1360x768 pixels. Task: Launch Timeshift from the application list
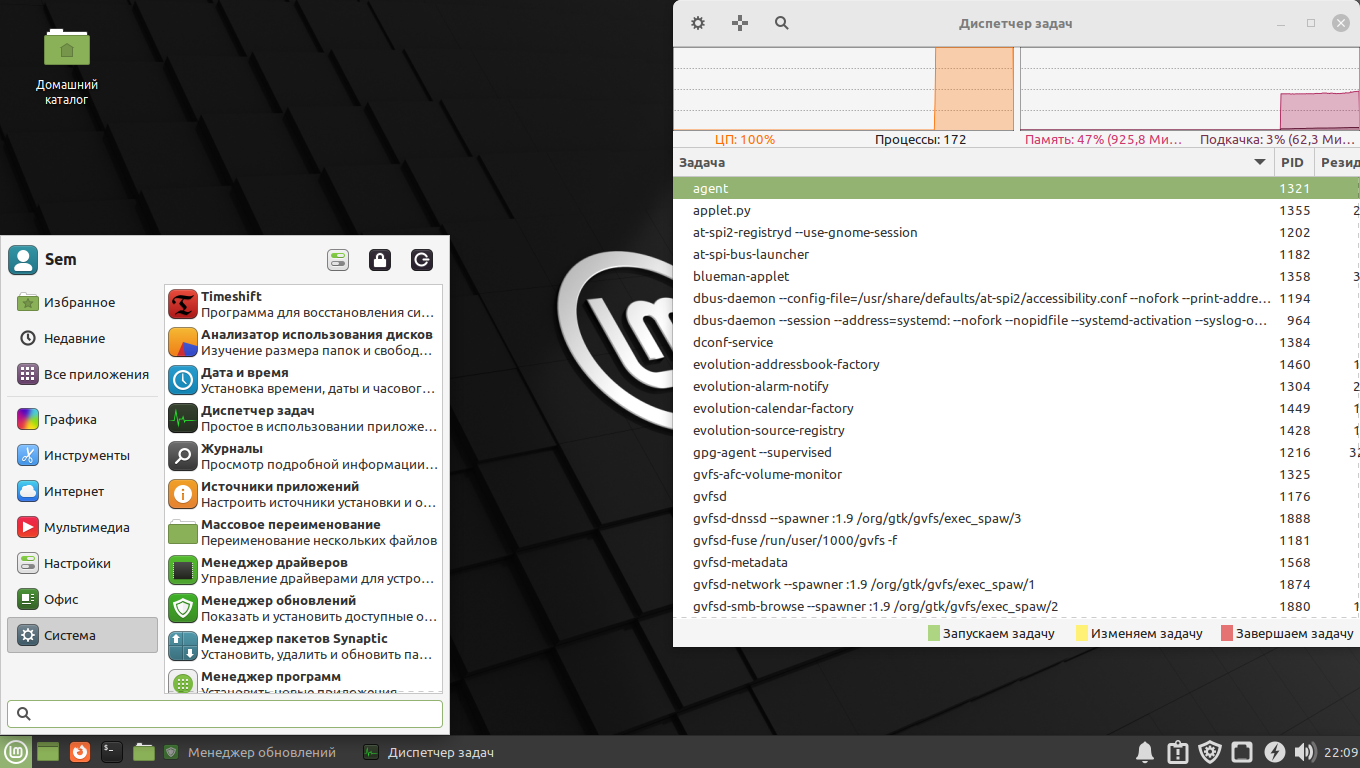[302, 304]
